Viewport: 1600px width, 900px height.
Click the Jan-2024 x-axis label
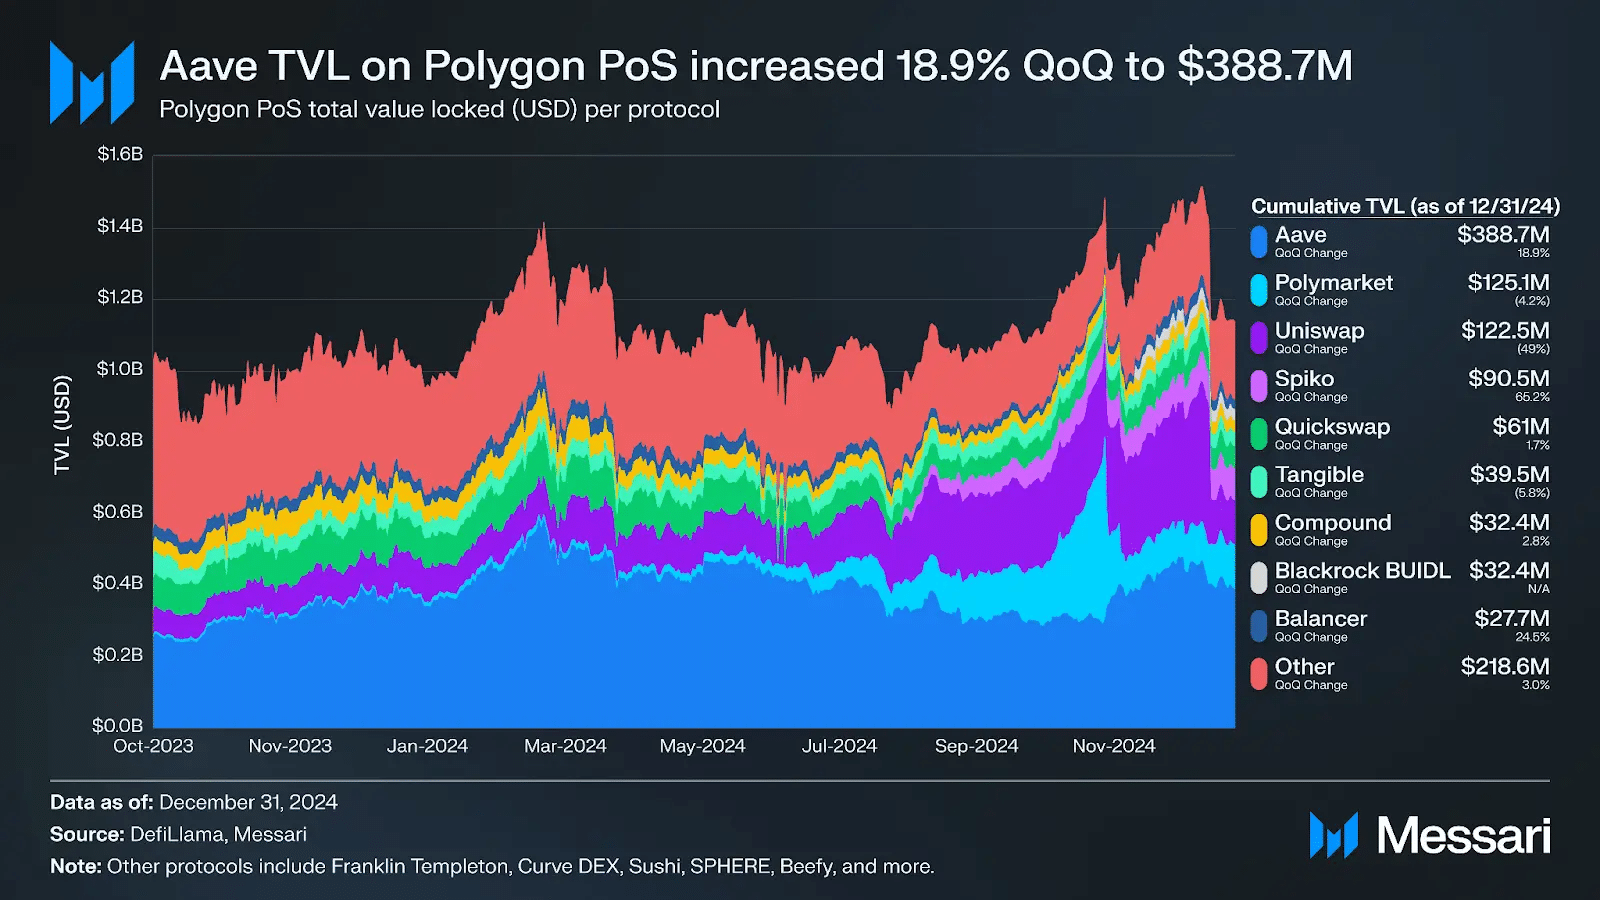coord(427,746)
